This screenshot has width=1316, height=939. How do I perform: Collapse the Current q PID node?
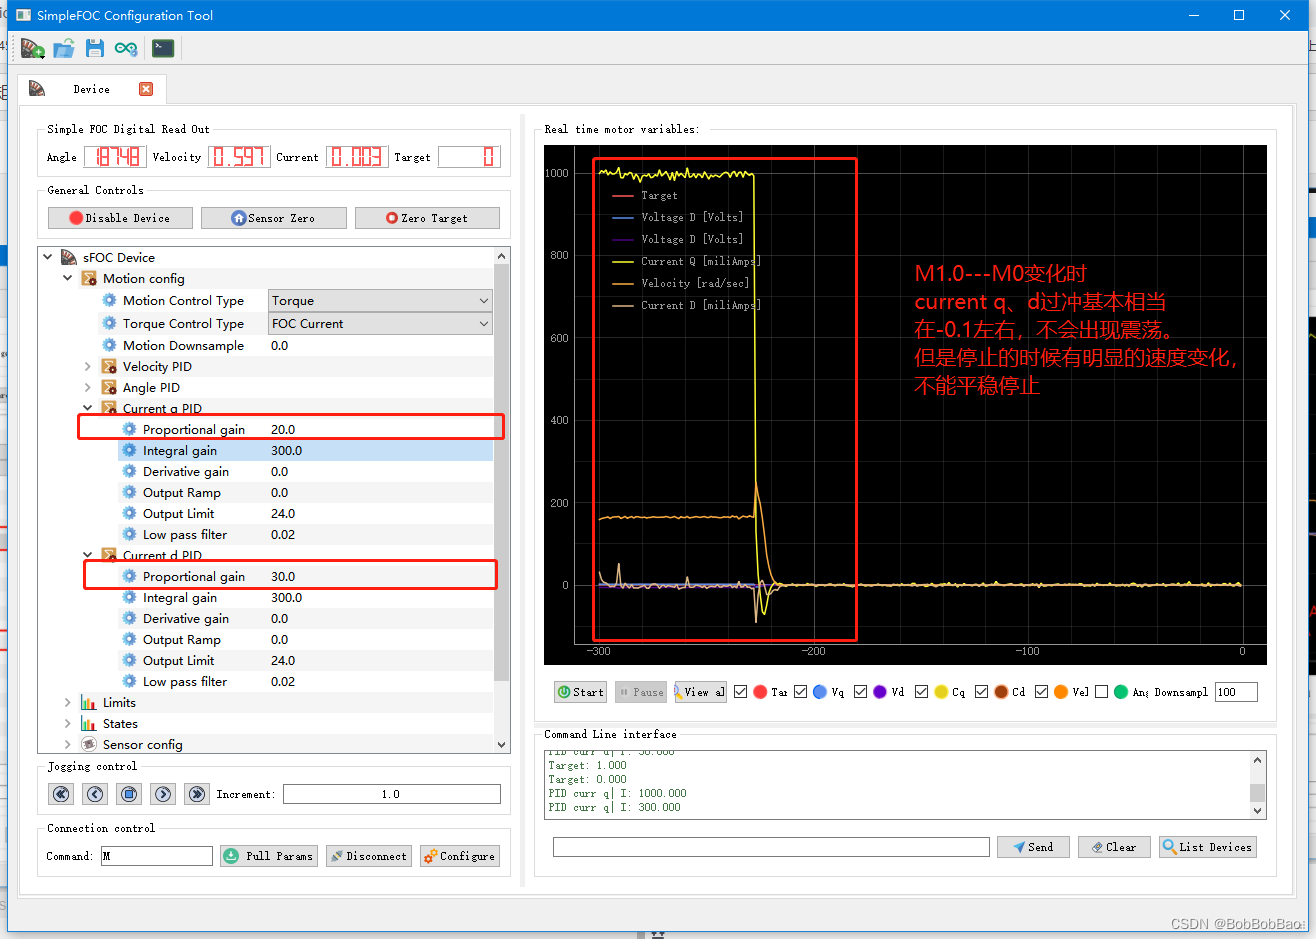pyautogui.click(x=87, y=408)
